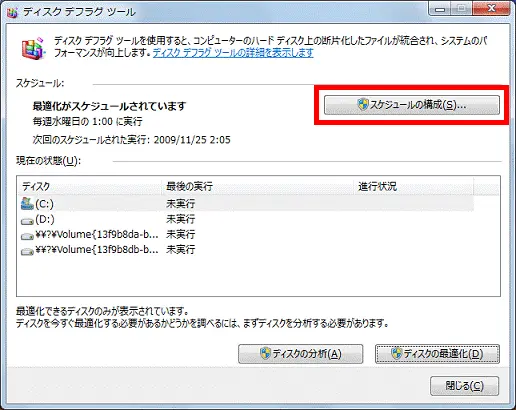The image size is (516, 410).
Task: Click the Disk Defragmenter title bar icon
Action: [12, 12]
